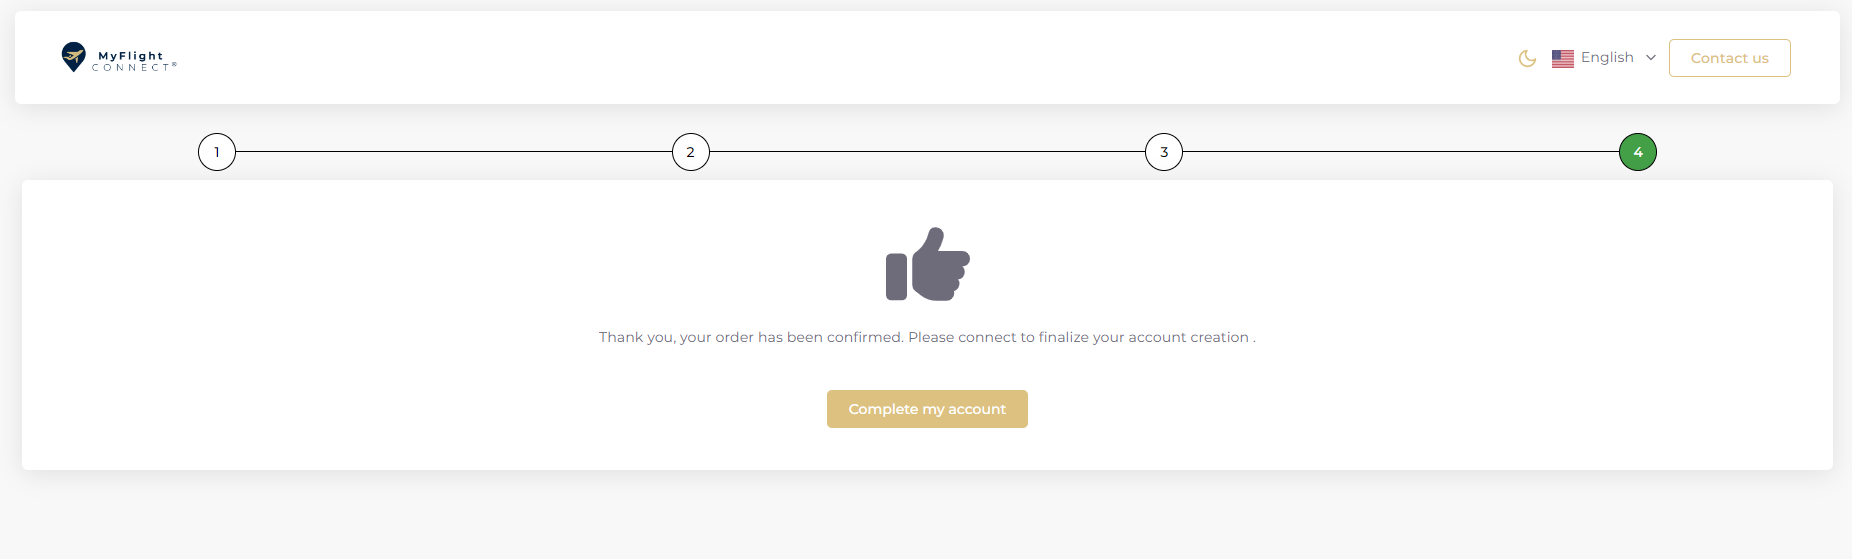Click the green step 4 circle
1852x559 pixels.
(x=1637, y=152)
